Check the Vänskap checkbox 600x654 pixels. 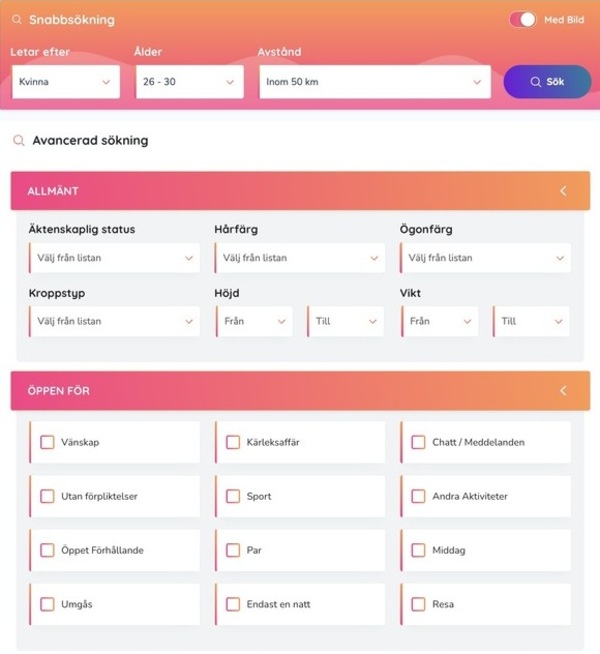click(x=47, y=442)
